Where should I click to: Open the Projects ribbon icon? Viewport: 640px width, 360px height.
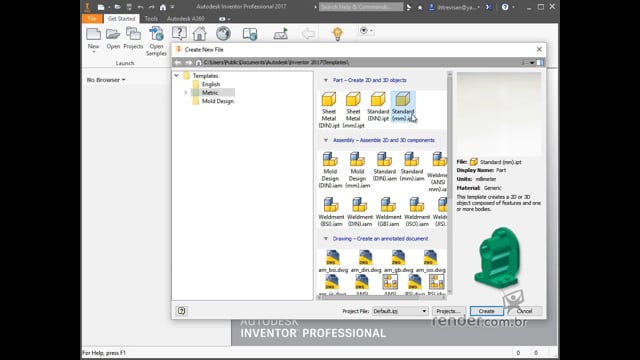click(133, 34)
